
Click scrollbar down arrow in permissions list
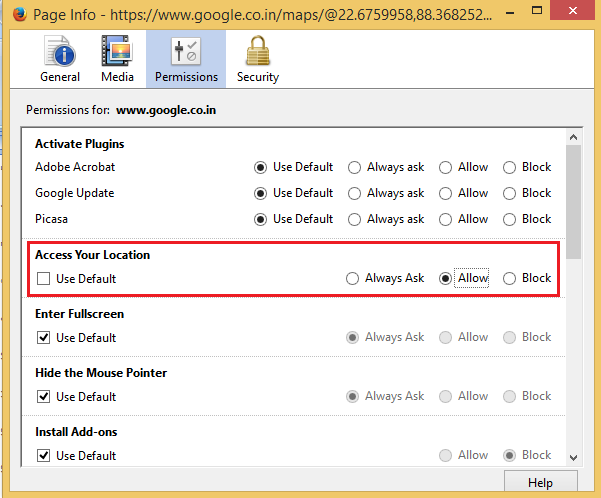coord(573,458)
